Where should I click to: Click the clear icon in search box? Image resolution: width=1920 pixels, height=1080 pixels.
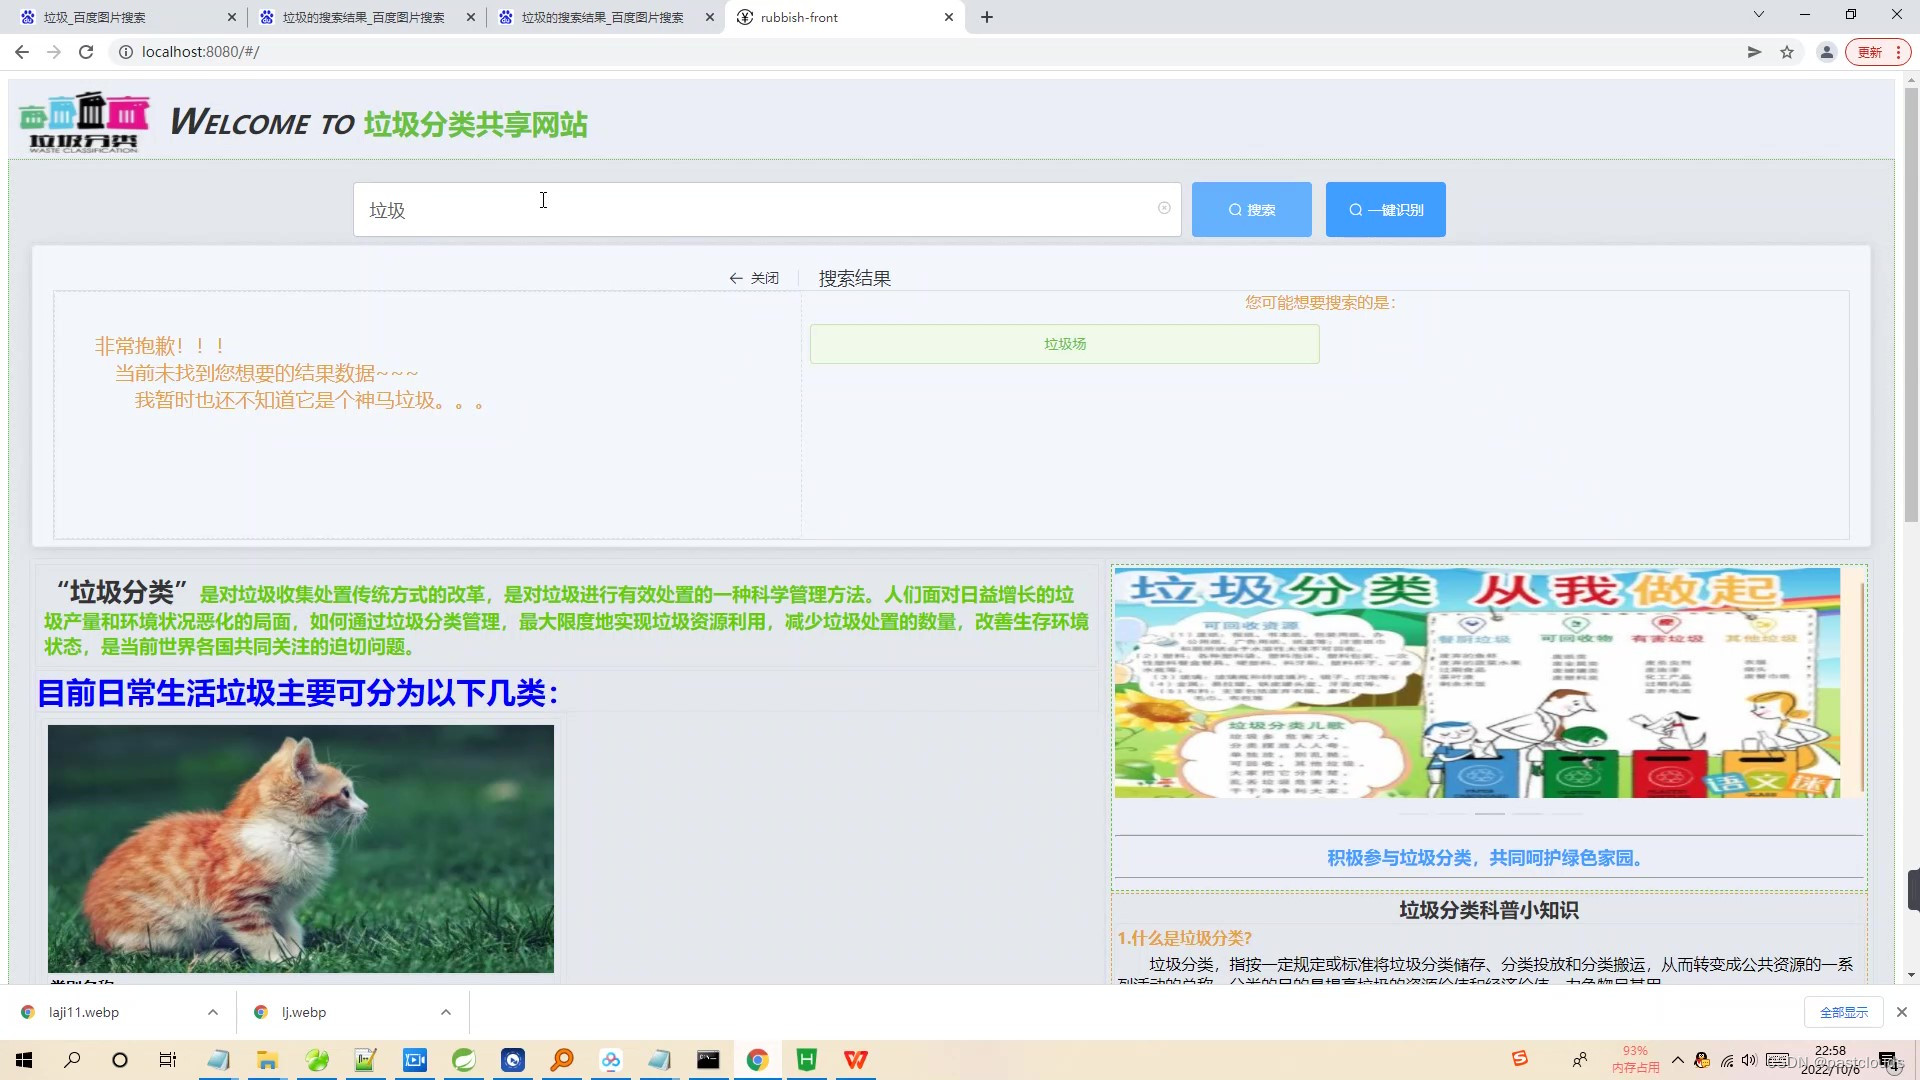[x=1164, y=208]
